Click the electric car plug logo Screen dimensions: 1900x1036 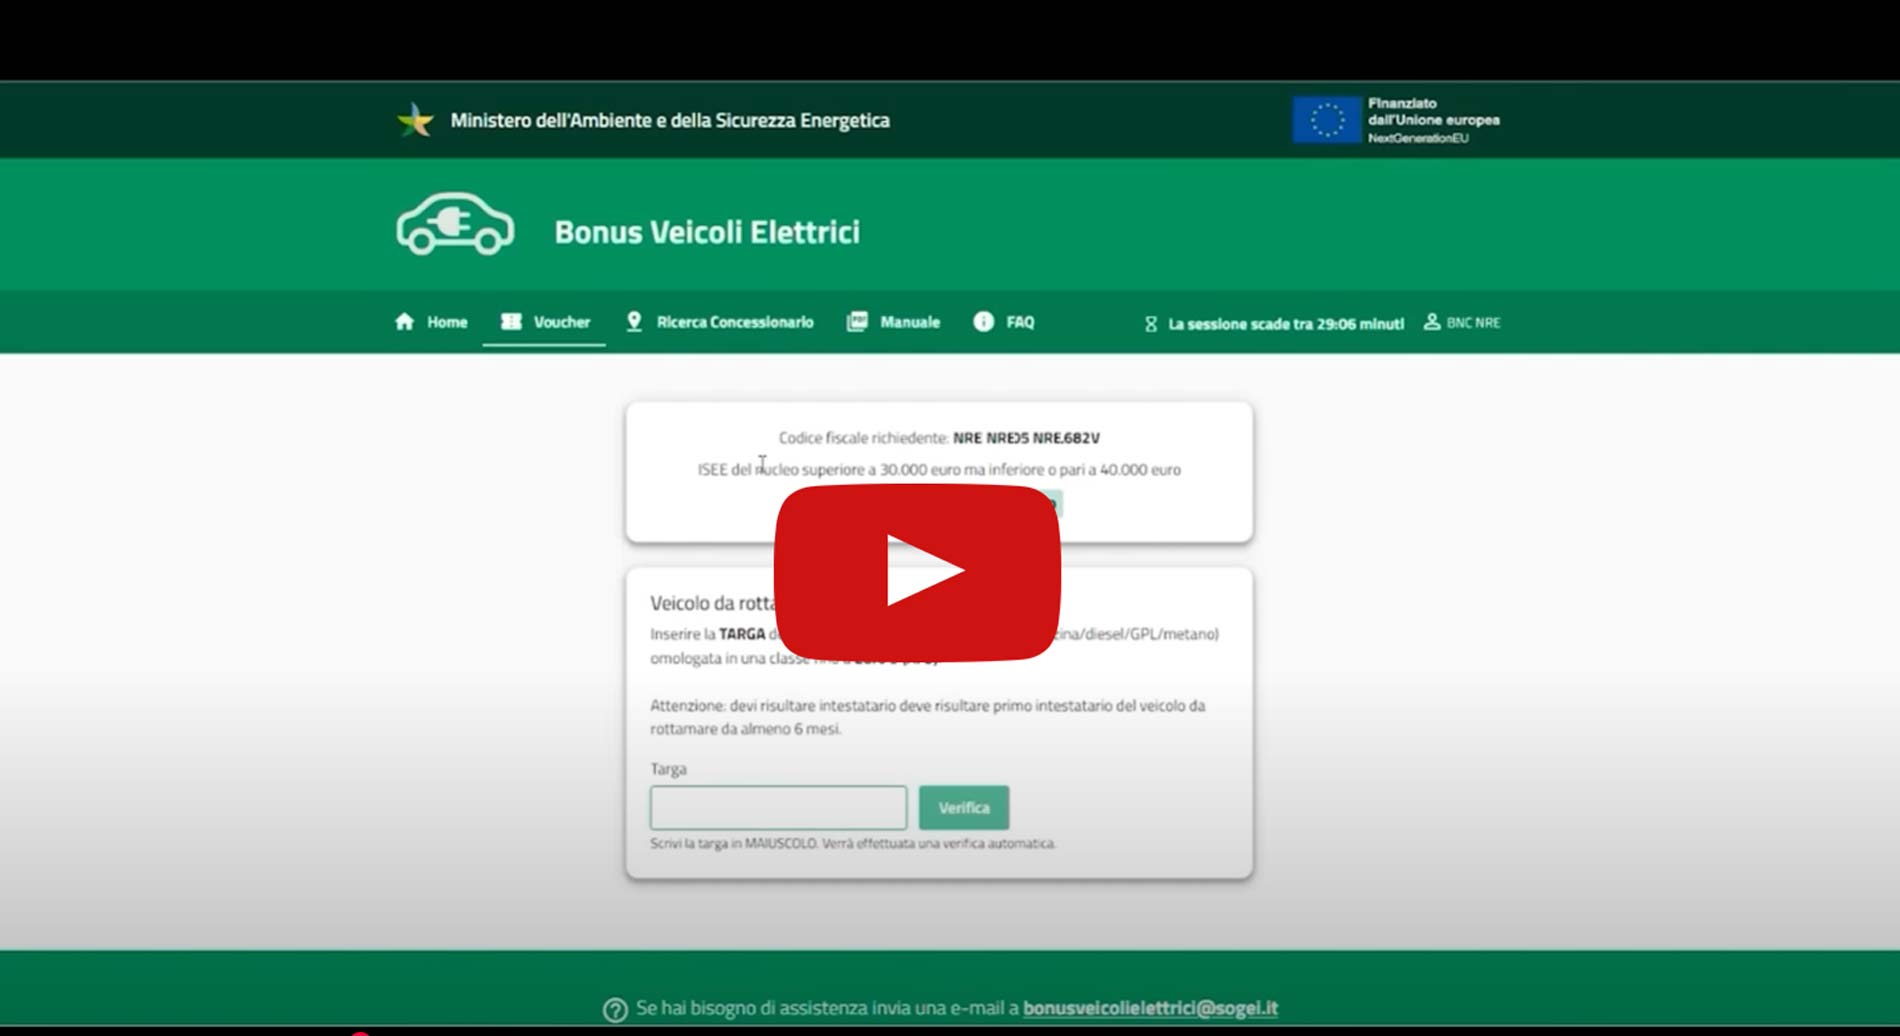coord(455,224)
